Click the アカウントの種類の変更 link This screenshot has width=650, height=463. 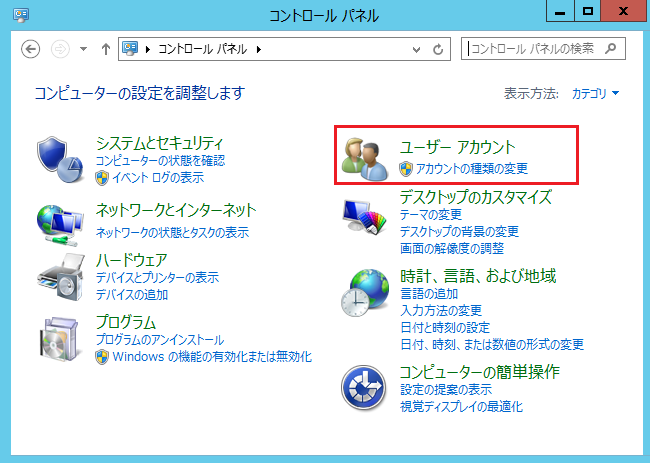pyautogui.click(x=471, y=168)
